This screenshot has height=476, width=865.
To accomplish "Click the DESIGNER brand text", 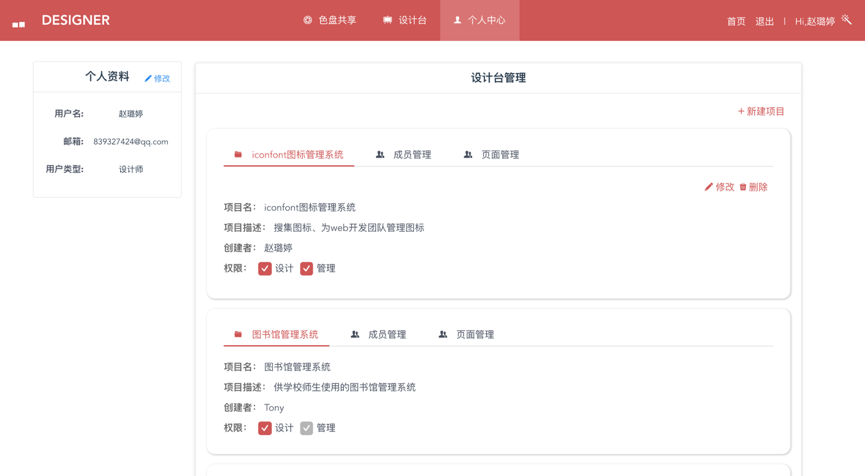I will (76, 20).
